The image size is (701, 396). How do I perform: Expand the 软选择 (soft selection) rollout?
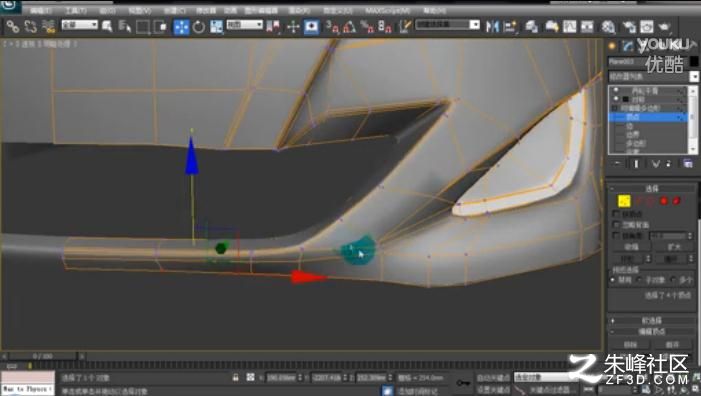coord(651,320)
